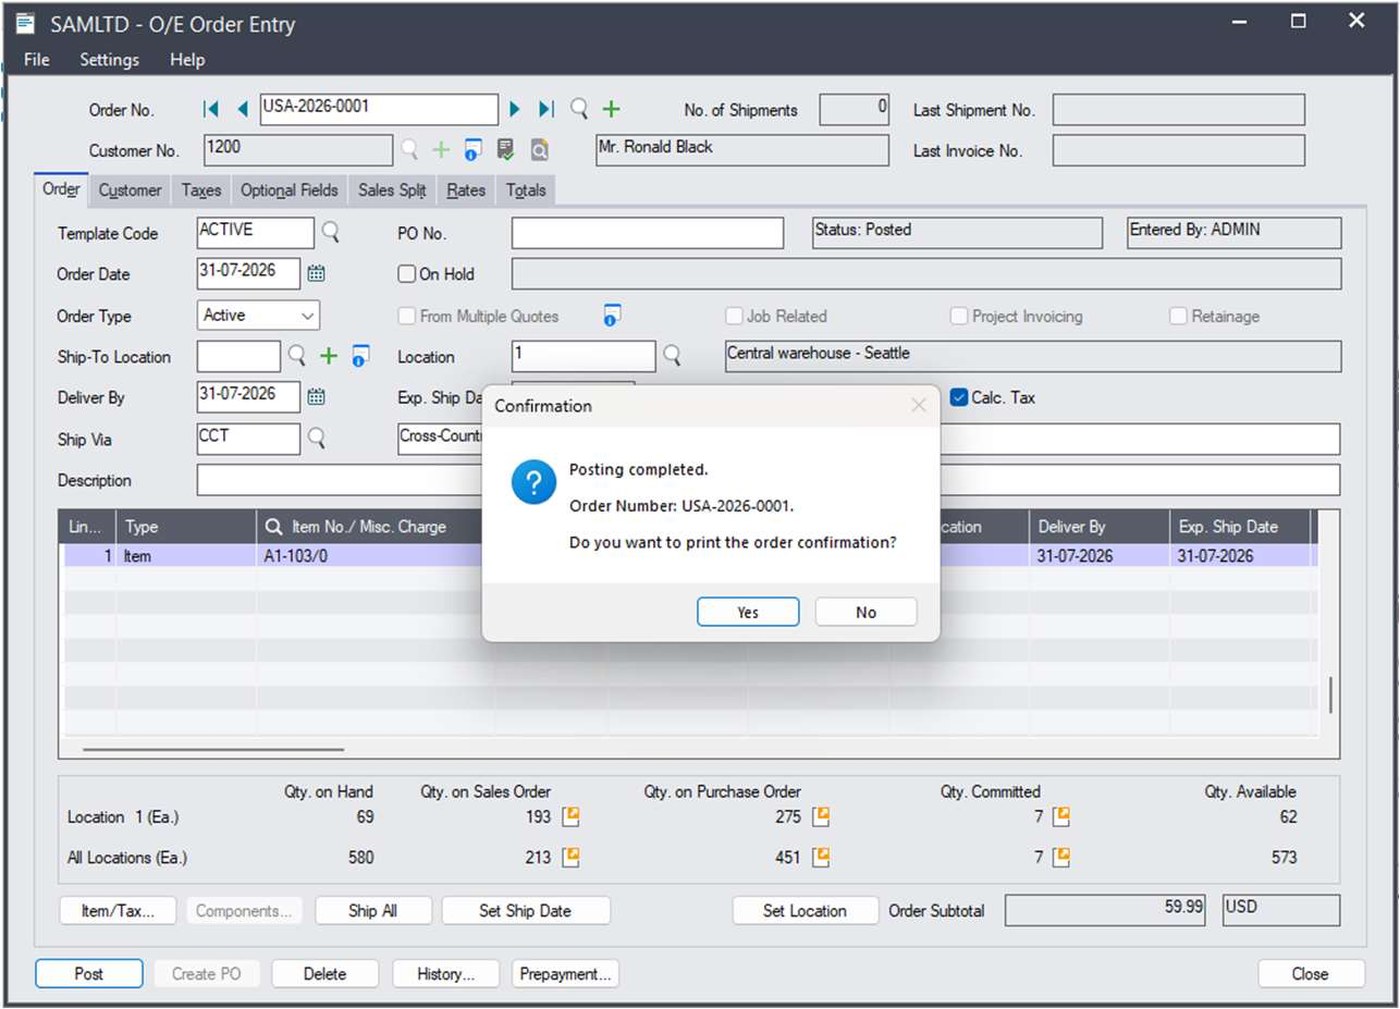Click green plus beside Customer No.

point(441,150)
